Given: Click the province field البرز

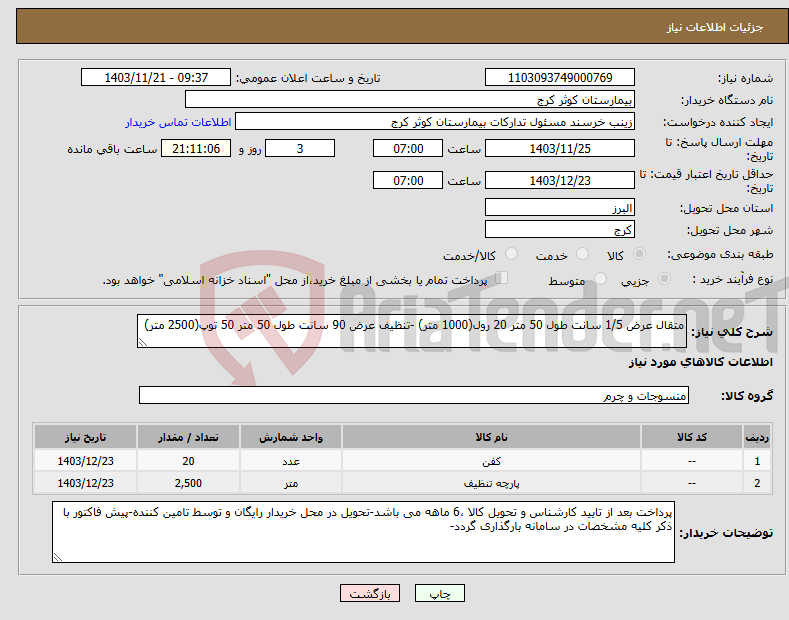Looking at the screenshot, I should click(560, 207).
